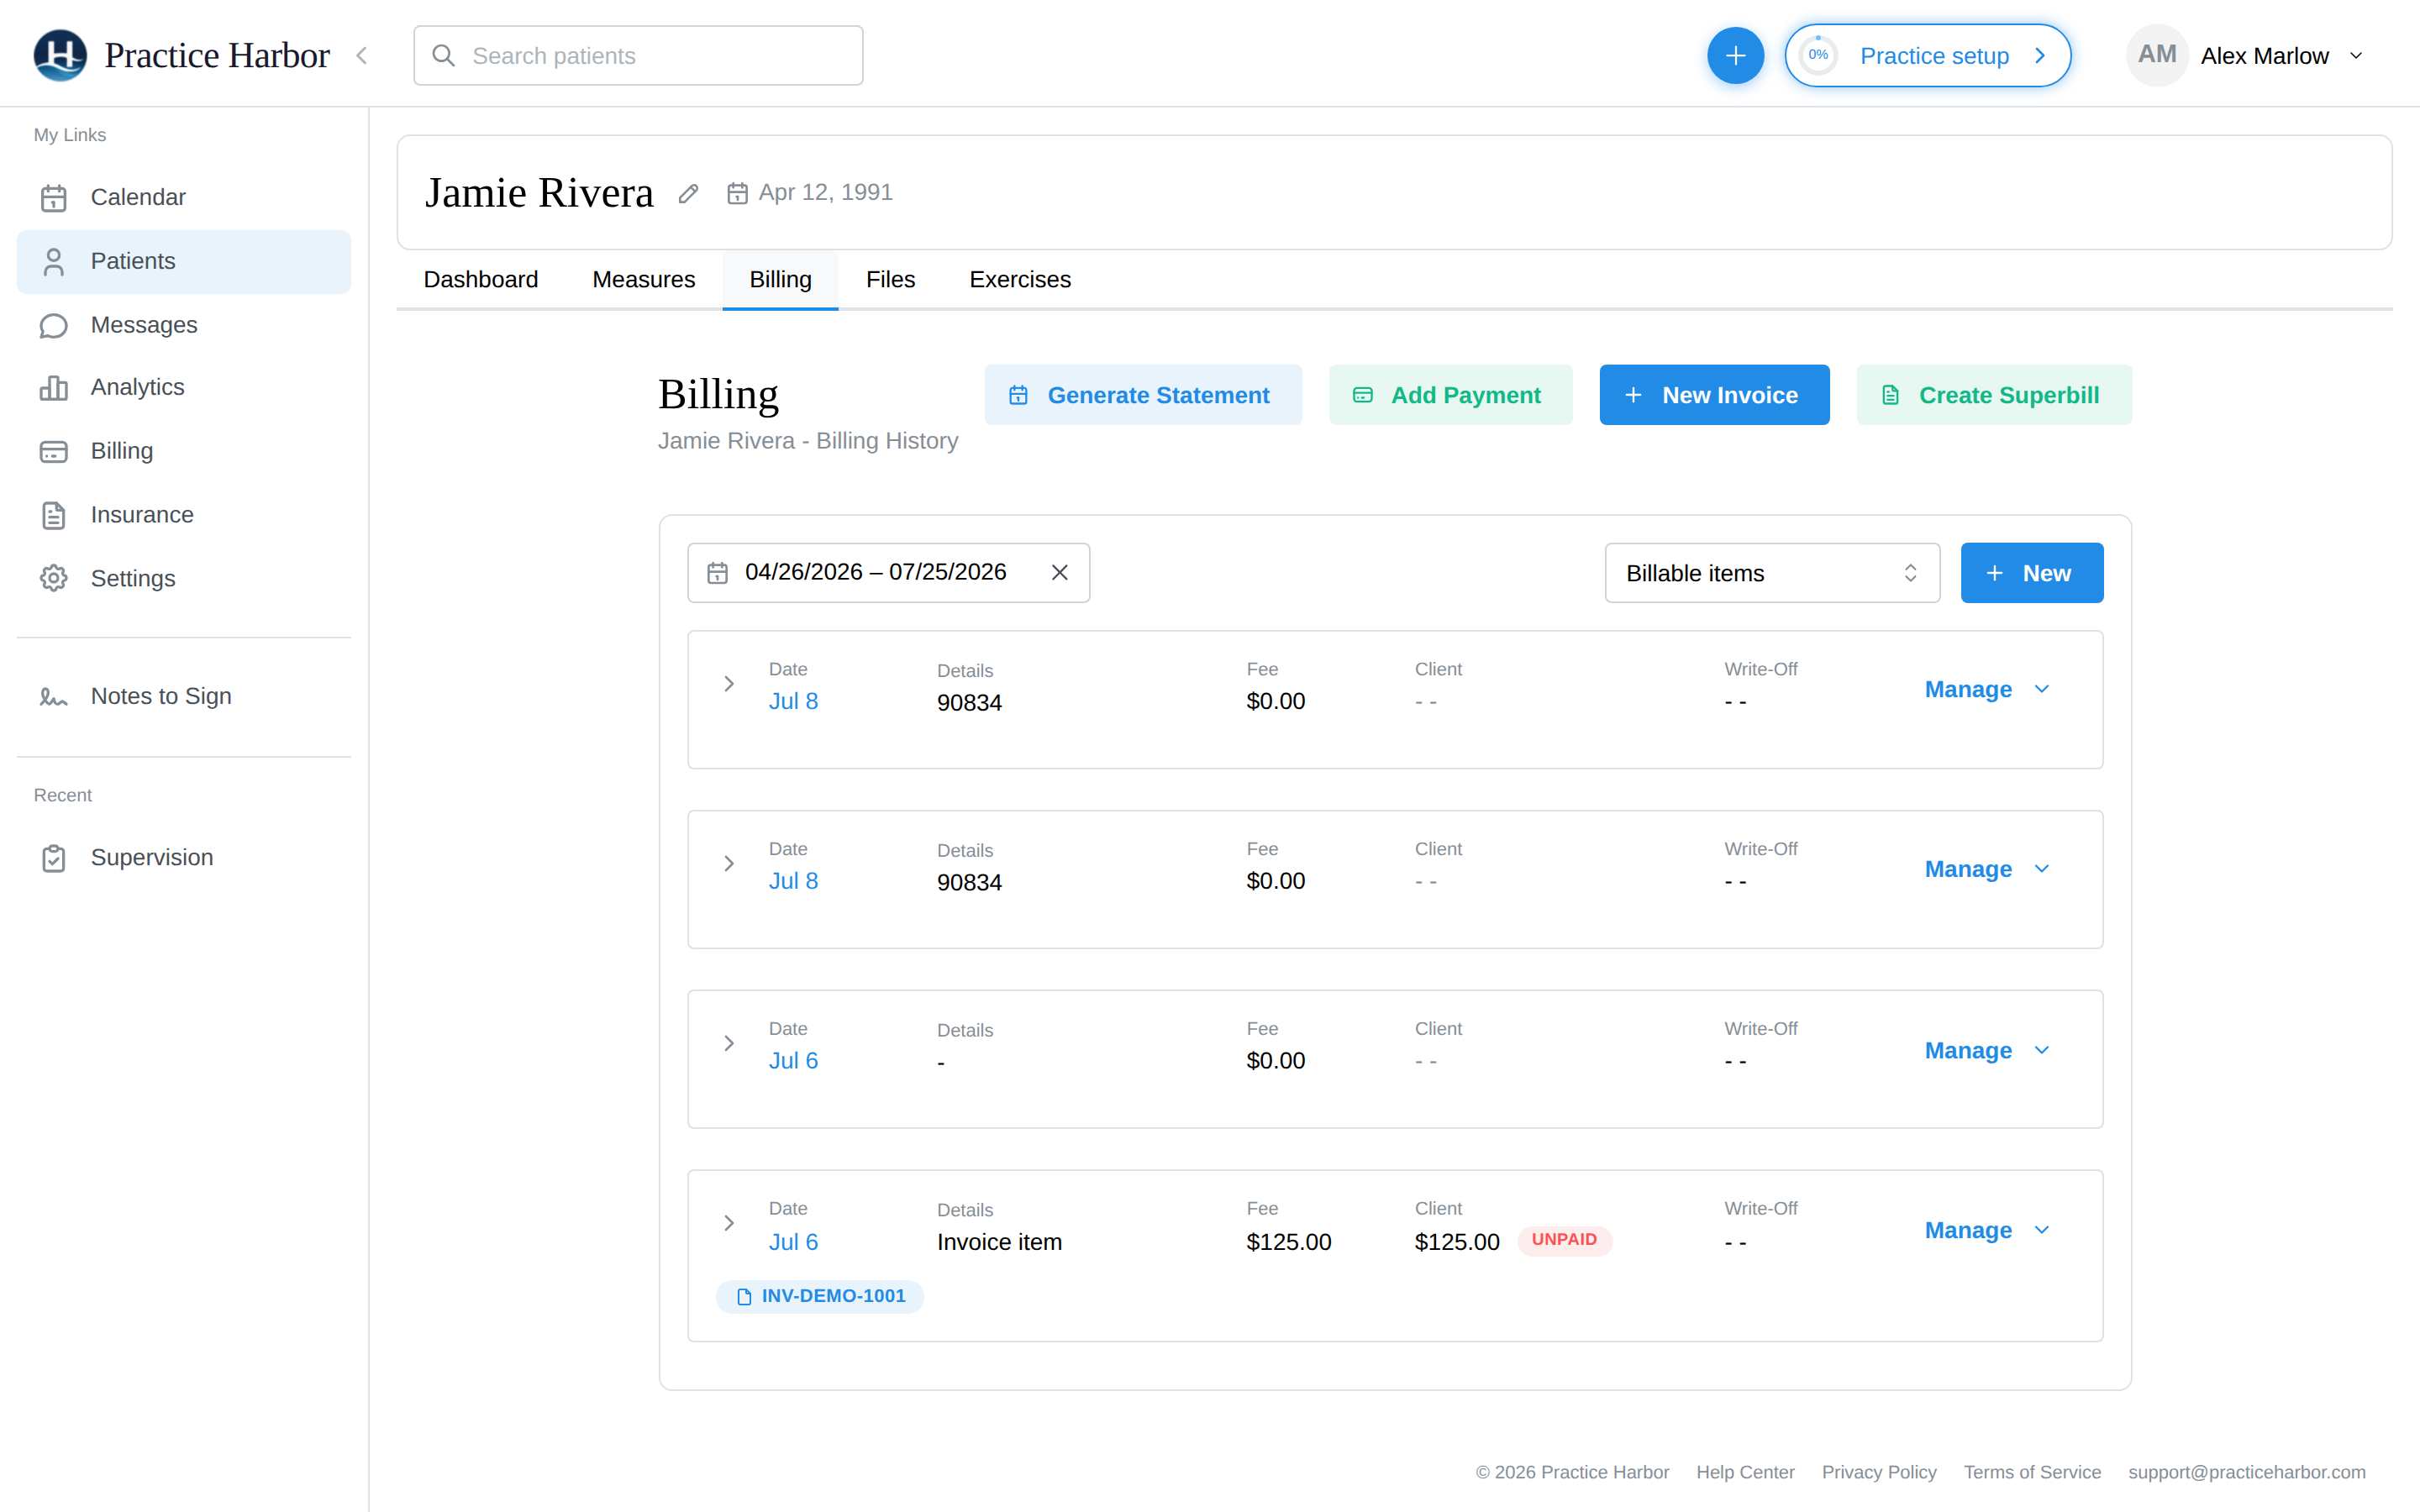Switch to the Files tab
This screenshot has width=2420, height=1512.
tap(890, 279)
